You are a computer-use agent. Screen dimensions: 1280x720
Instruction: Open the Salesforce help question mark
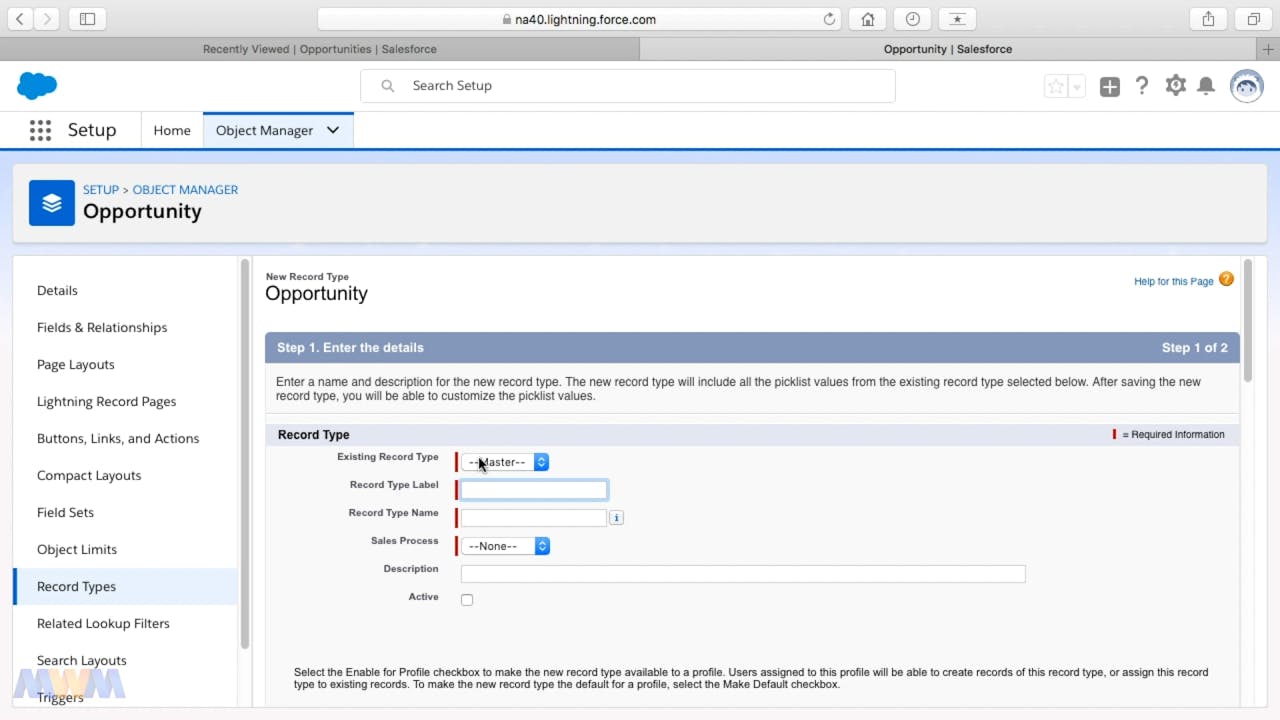tap(1142, 86)
